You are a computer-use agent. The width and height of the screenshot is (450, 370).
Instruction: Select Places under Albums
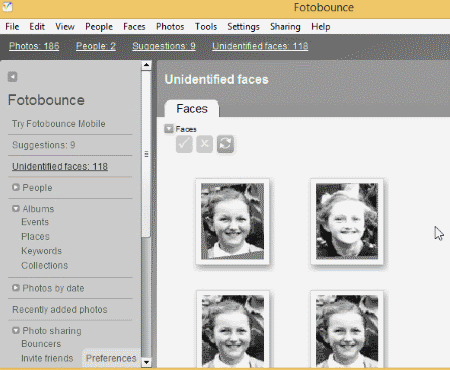click(35, 237)
